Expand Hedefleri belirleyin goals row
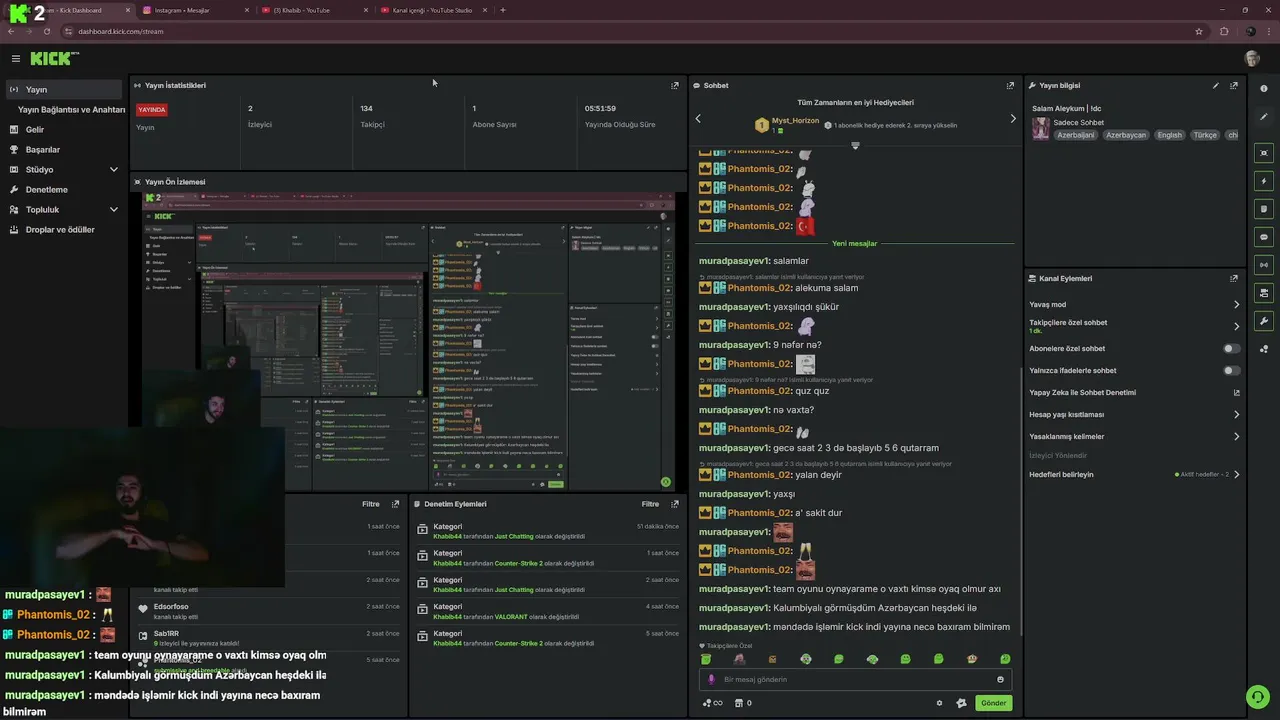The width and height of the screenshot is (1280, 720). 1134,475
